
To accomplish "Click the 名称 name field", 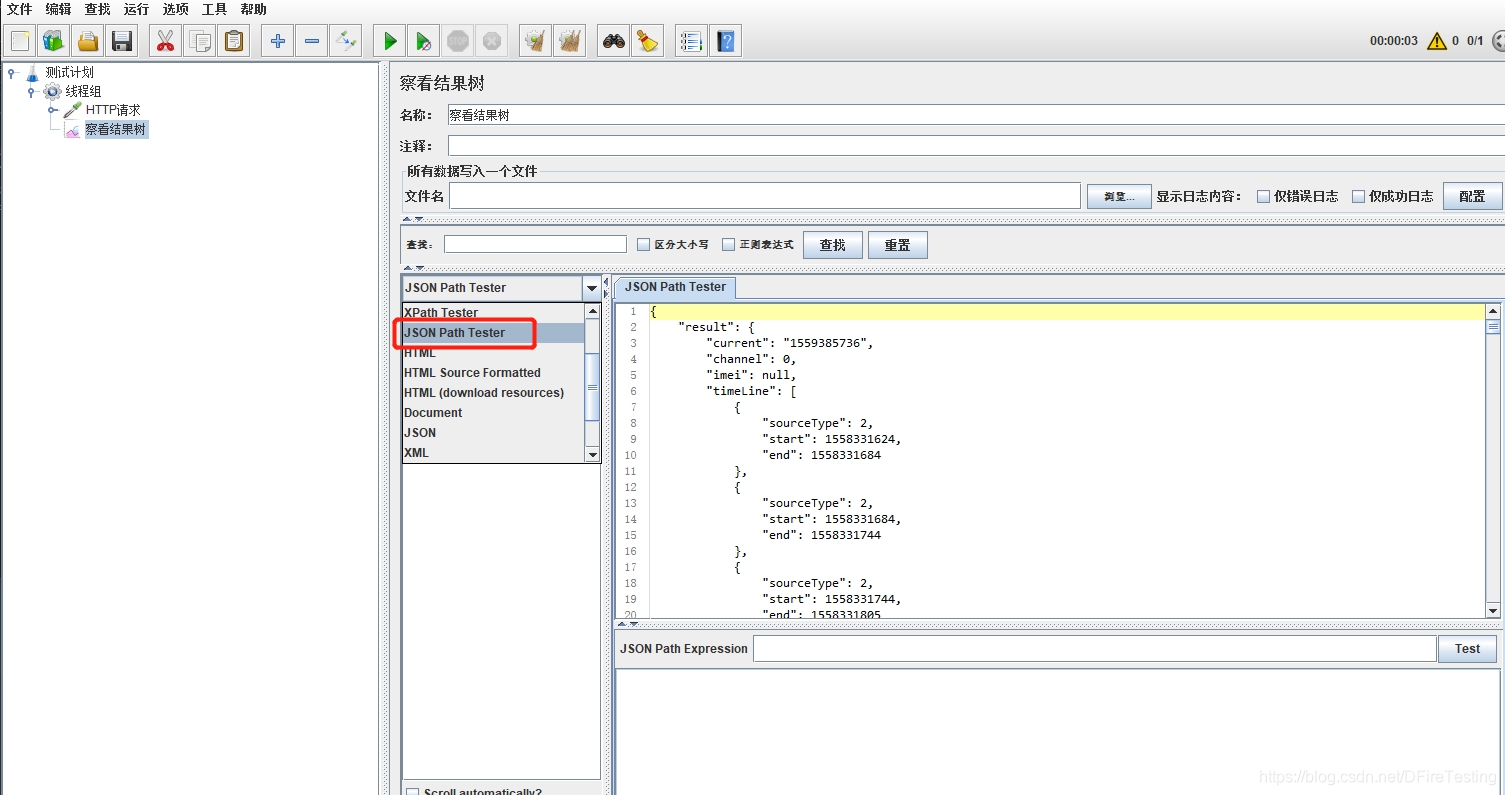I will click(976, 115).
